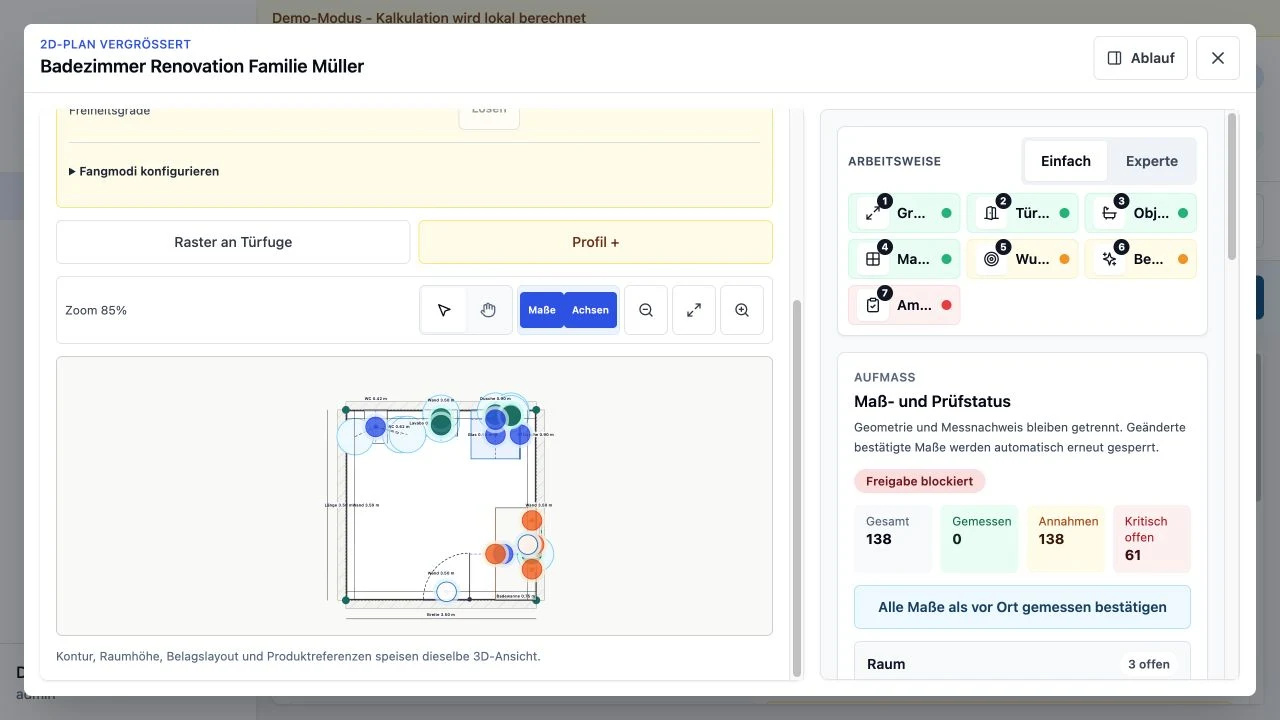Click the 3 offen badge

point(1150,664)
